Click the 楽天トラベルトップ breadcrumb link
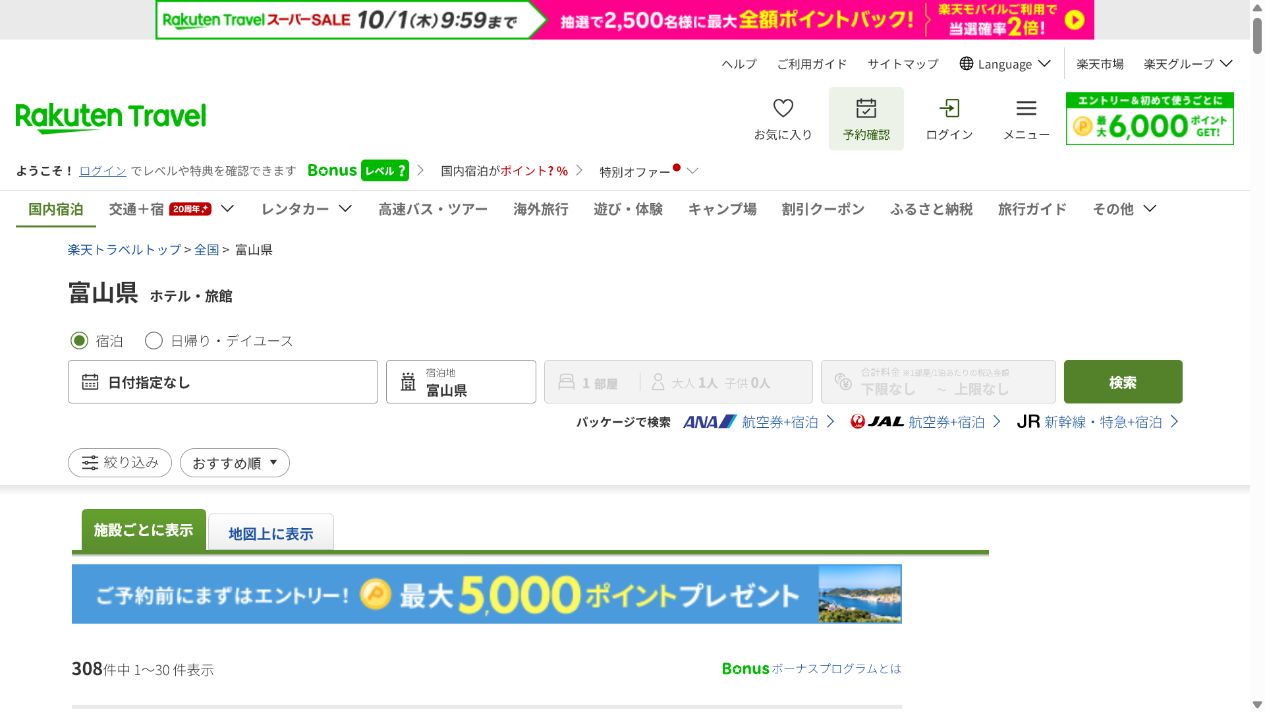1265x712 pixels. (125, 250)
